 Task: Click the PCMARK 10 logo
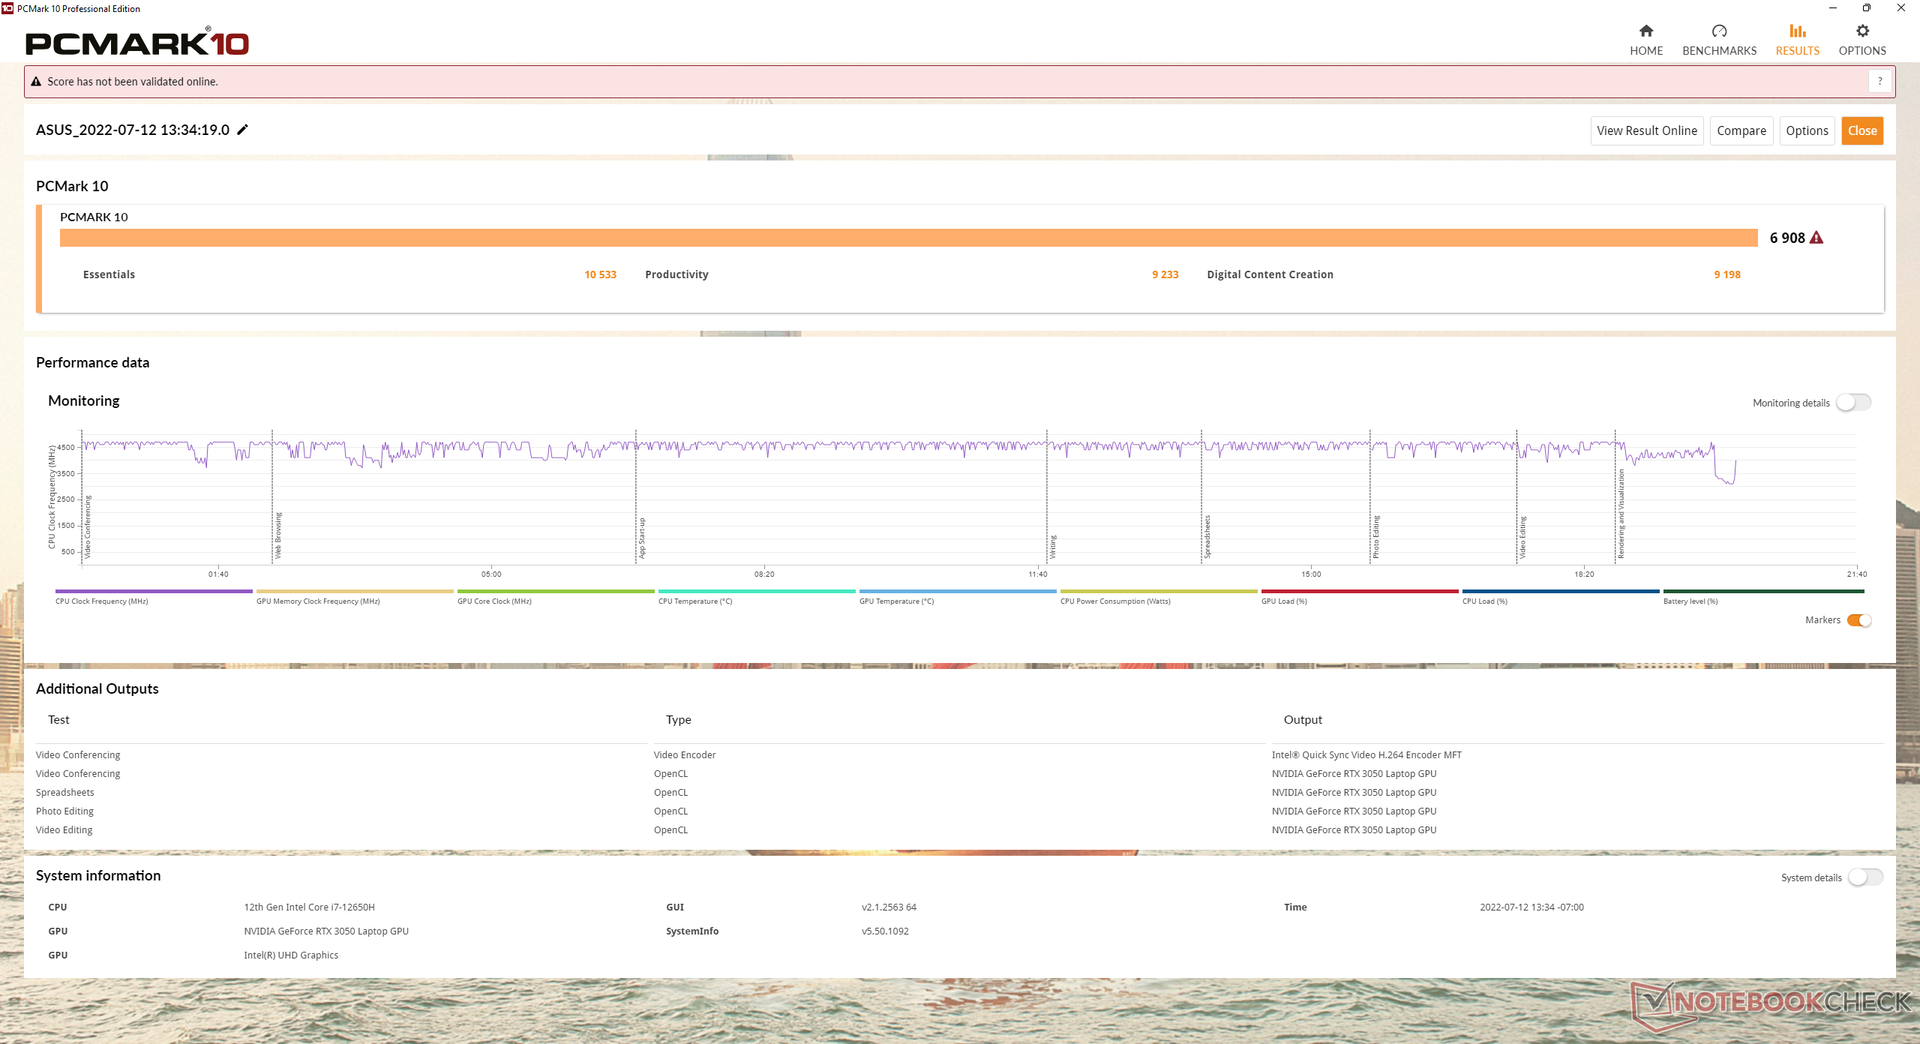click(x=137, y=42)
